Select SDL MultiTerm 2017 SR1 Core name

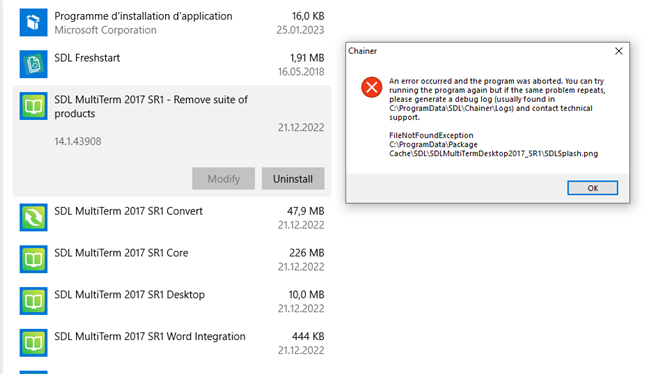pyautogui.click(x=122, y=253)
